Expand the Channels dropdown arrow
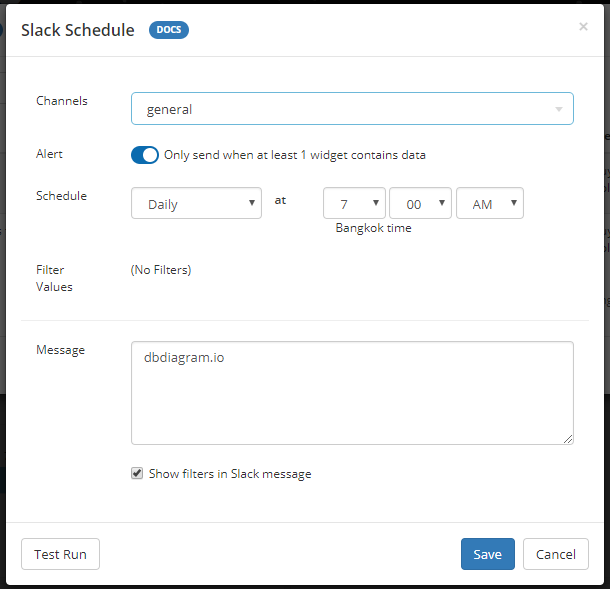Image resolution: width=610 pixels, height=589 pixels. [x=558, y=109]
